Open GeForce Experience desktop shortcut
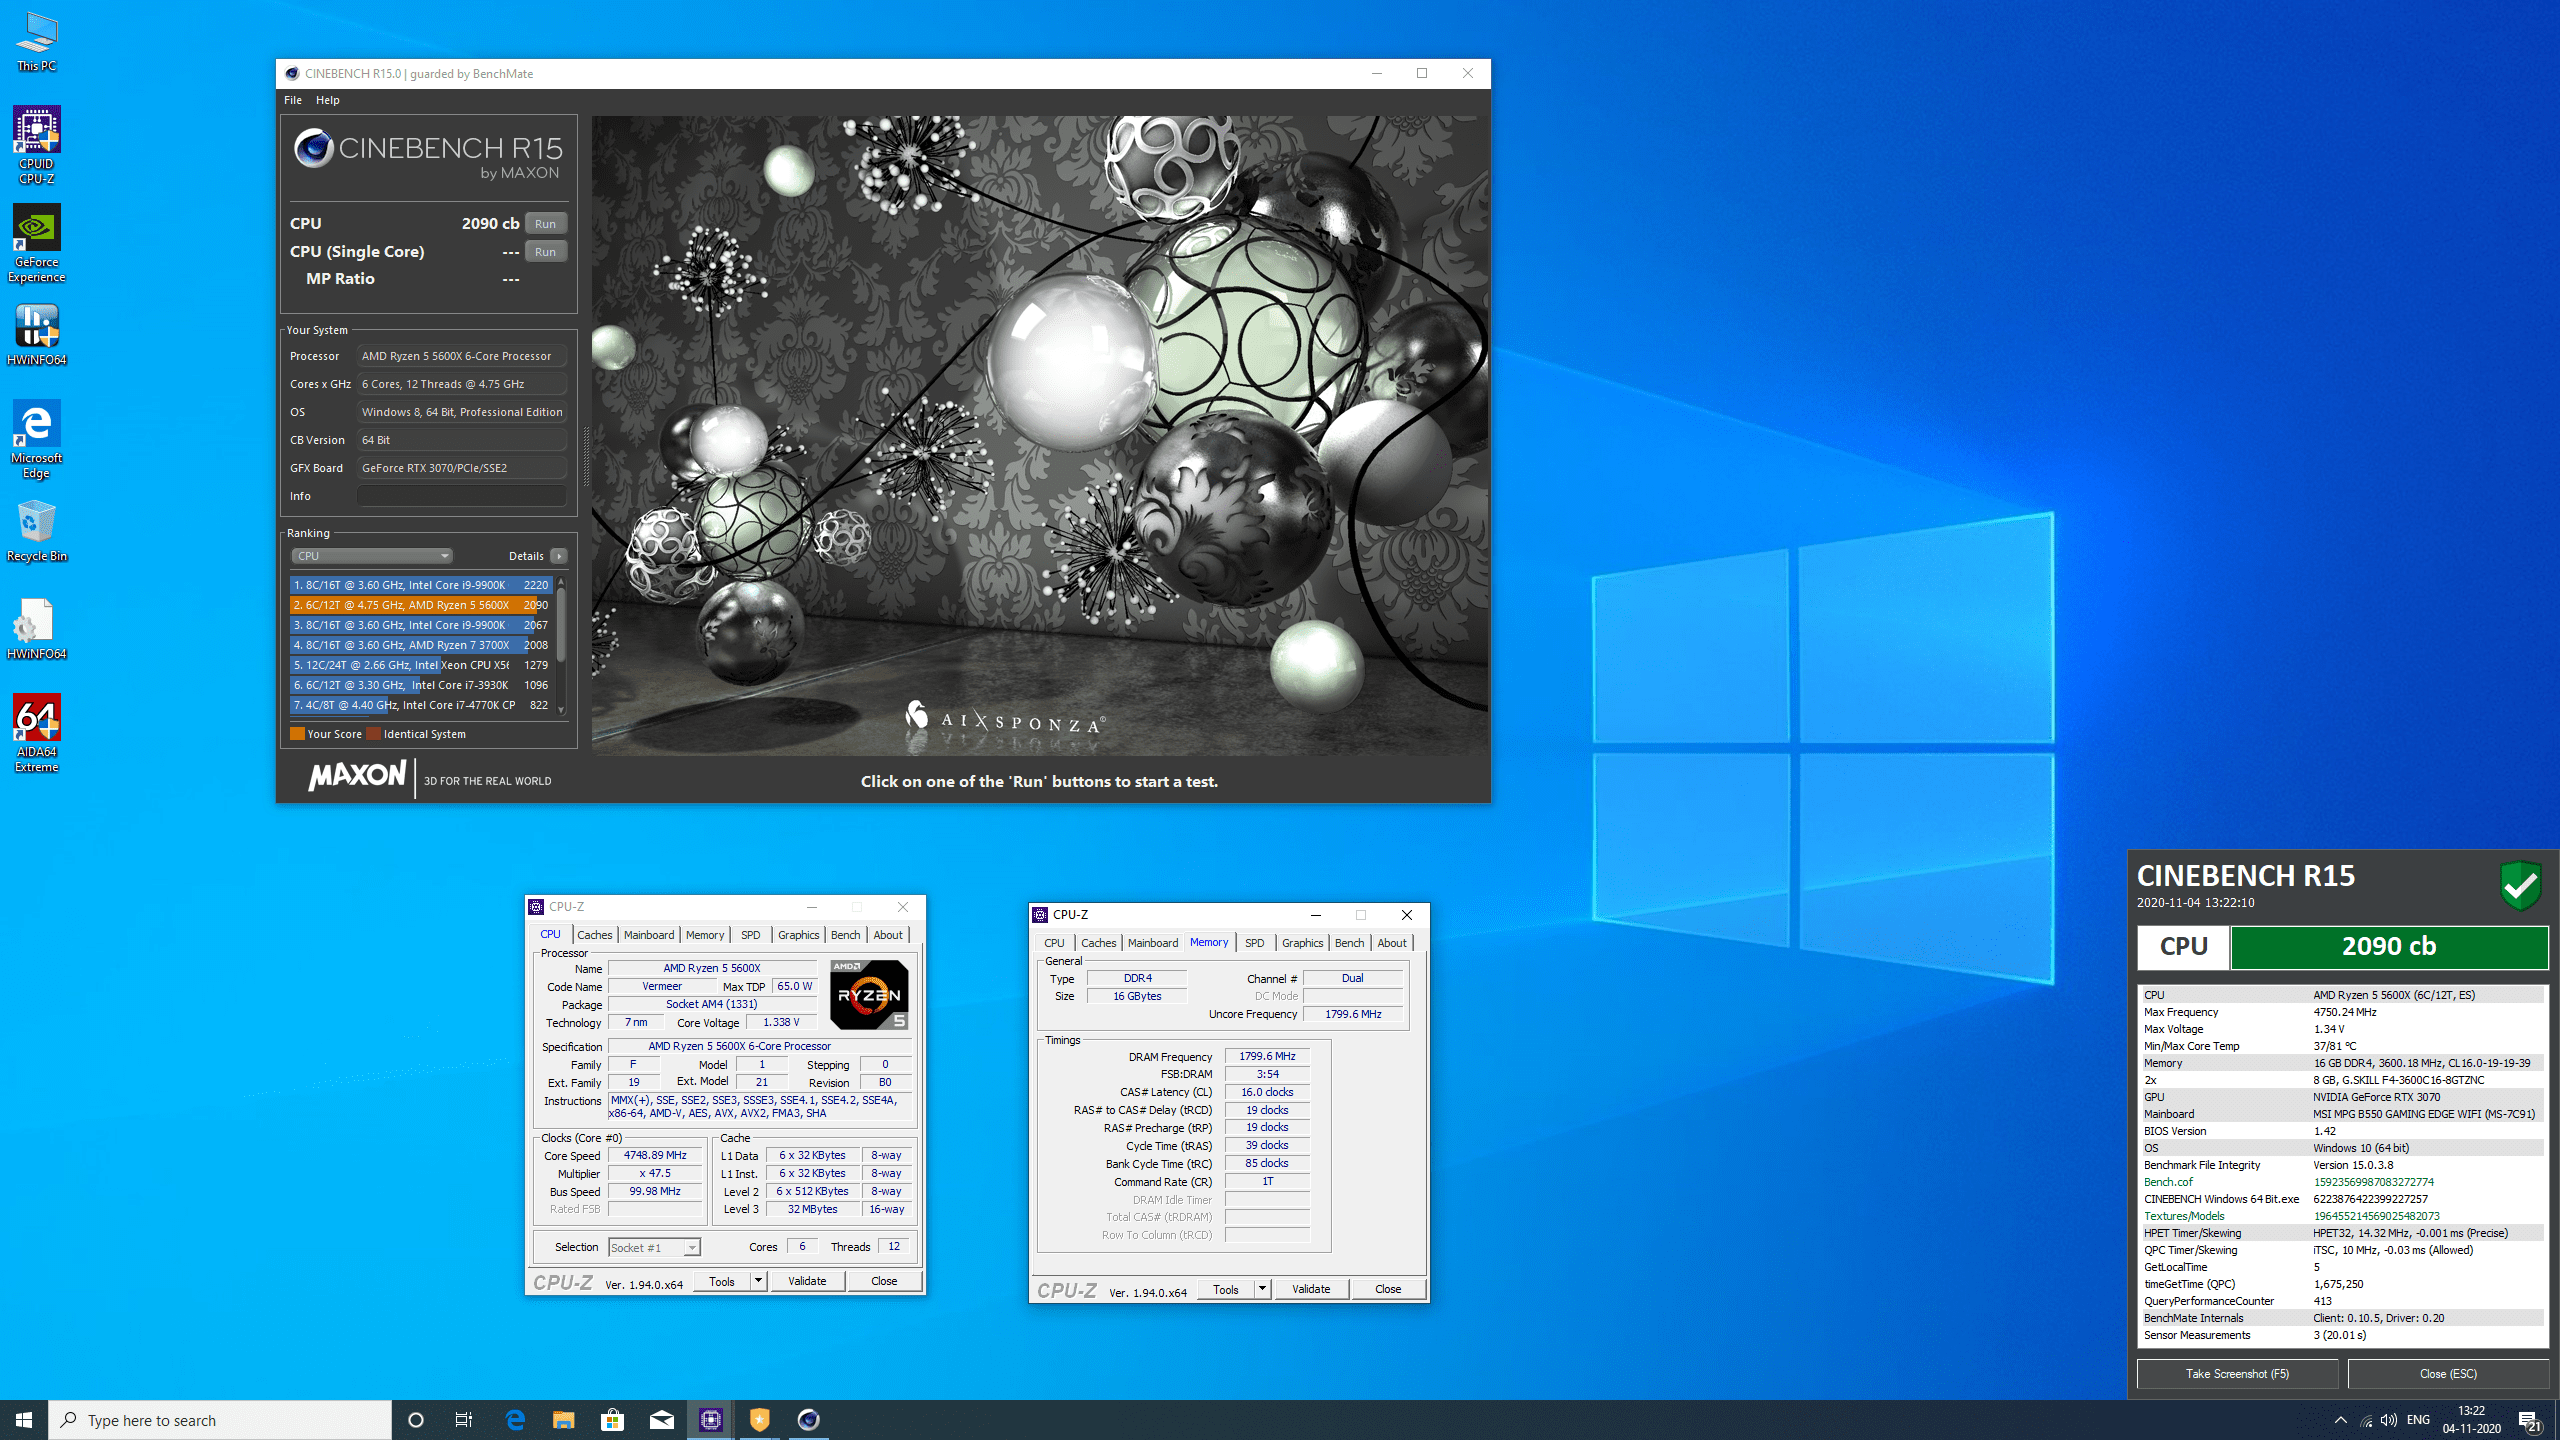Image resolution: width=2560 pixels, height=1440 pixels. (x=37, y=244)
